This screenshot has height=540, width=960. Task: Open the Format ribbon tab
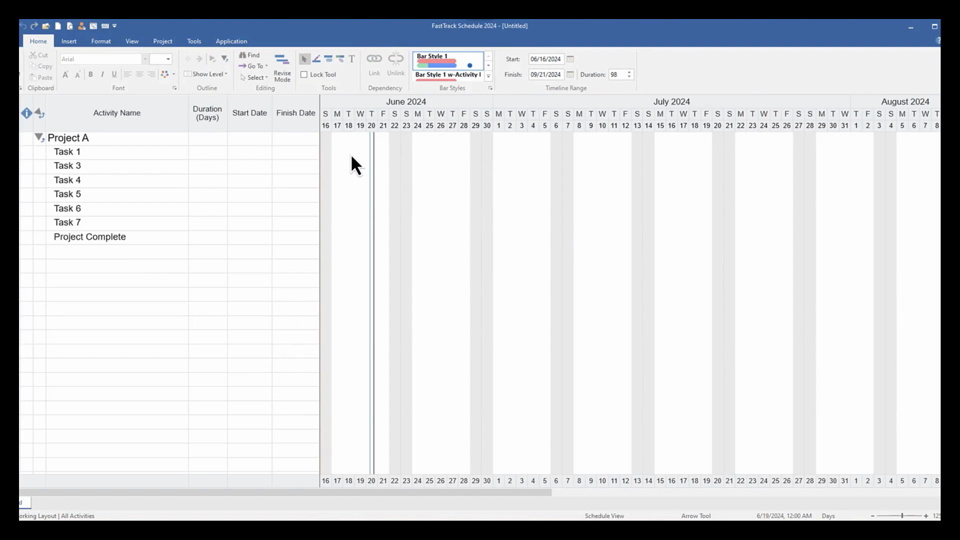click(101, 41)
